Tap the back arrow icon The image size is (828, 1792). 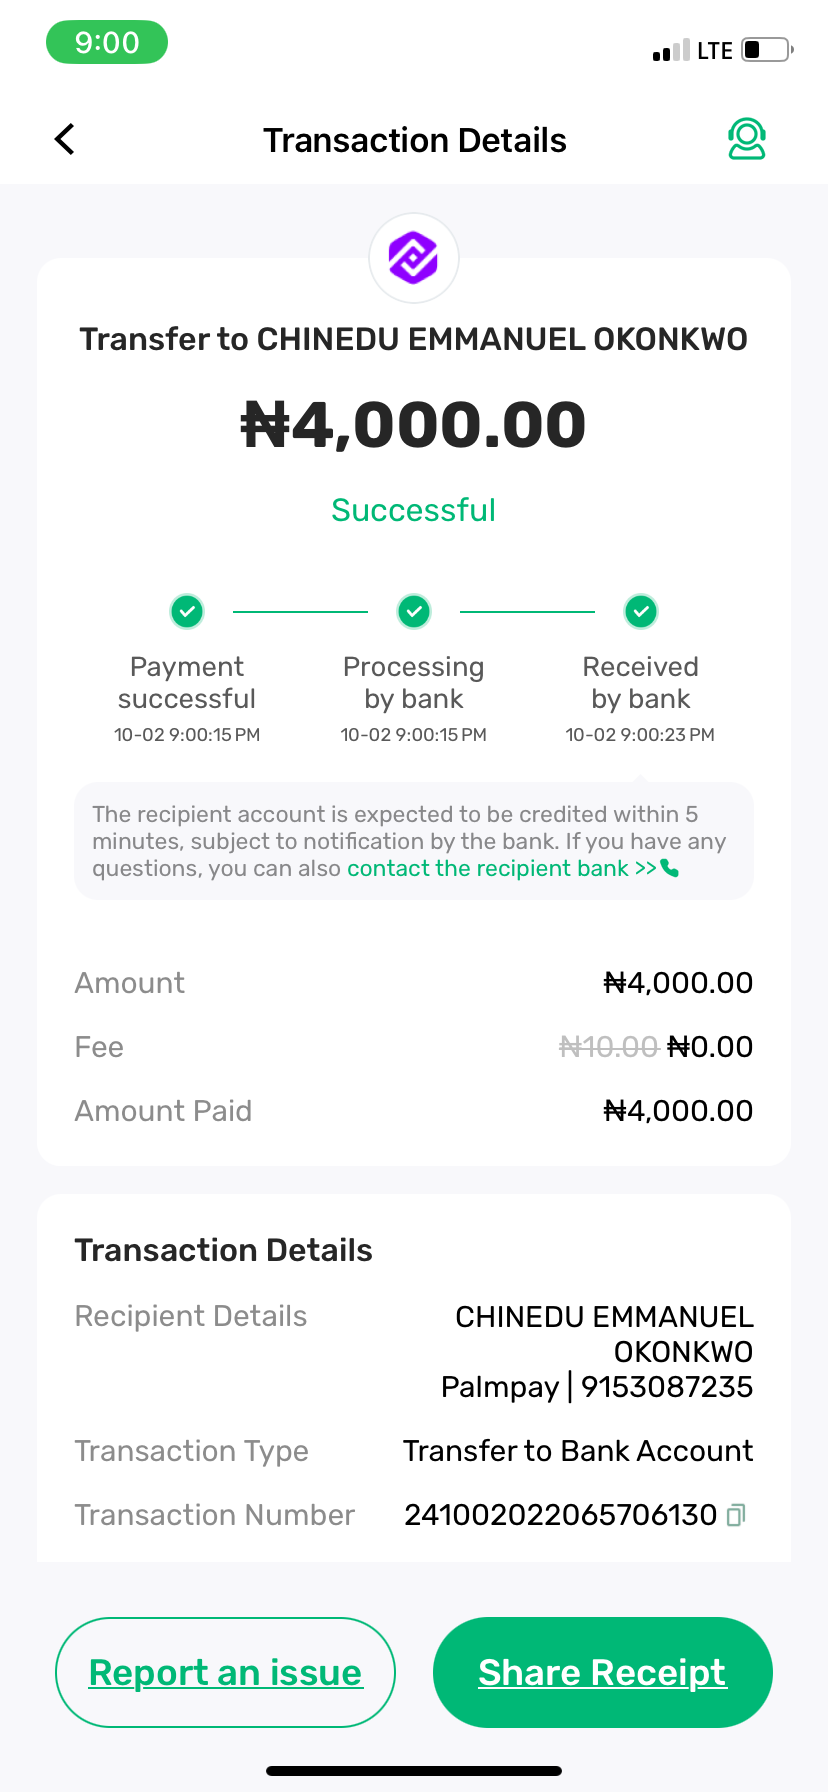pos(65,139)
